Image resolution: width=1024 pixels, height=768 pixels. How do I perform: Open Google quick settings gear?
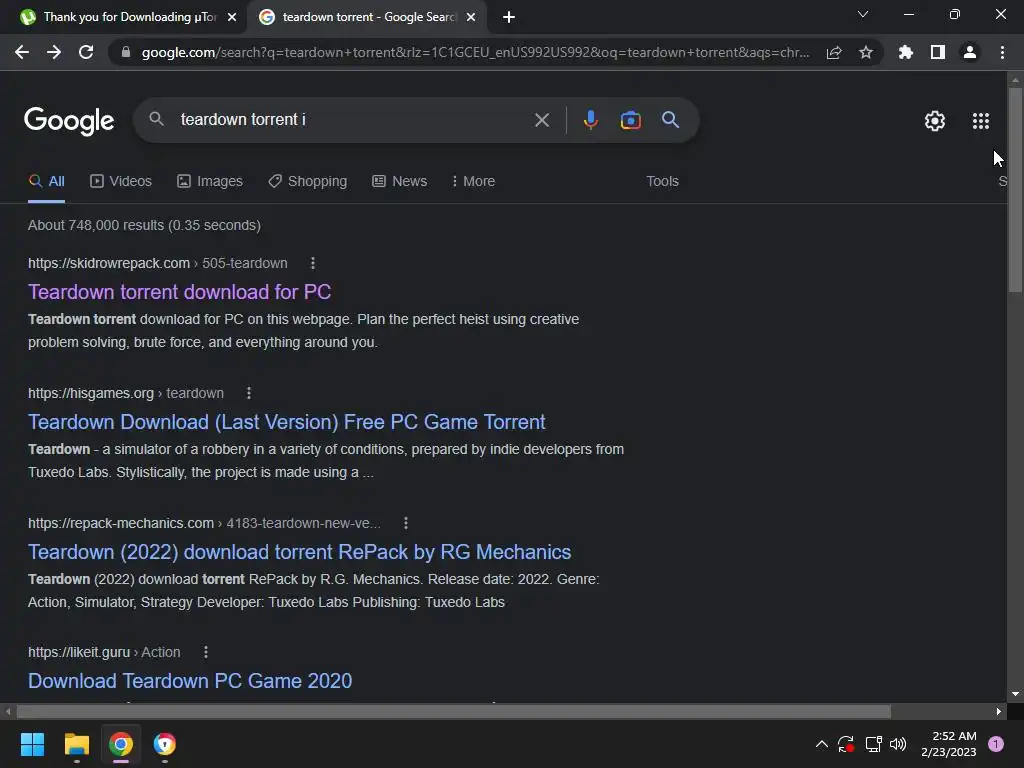pos(935,121)
